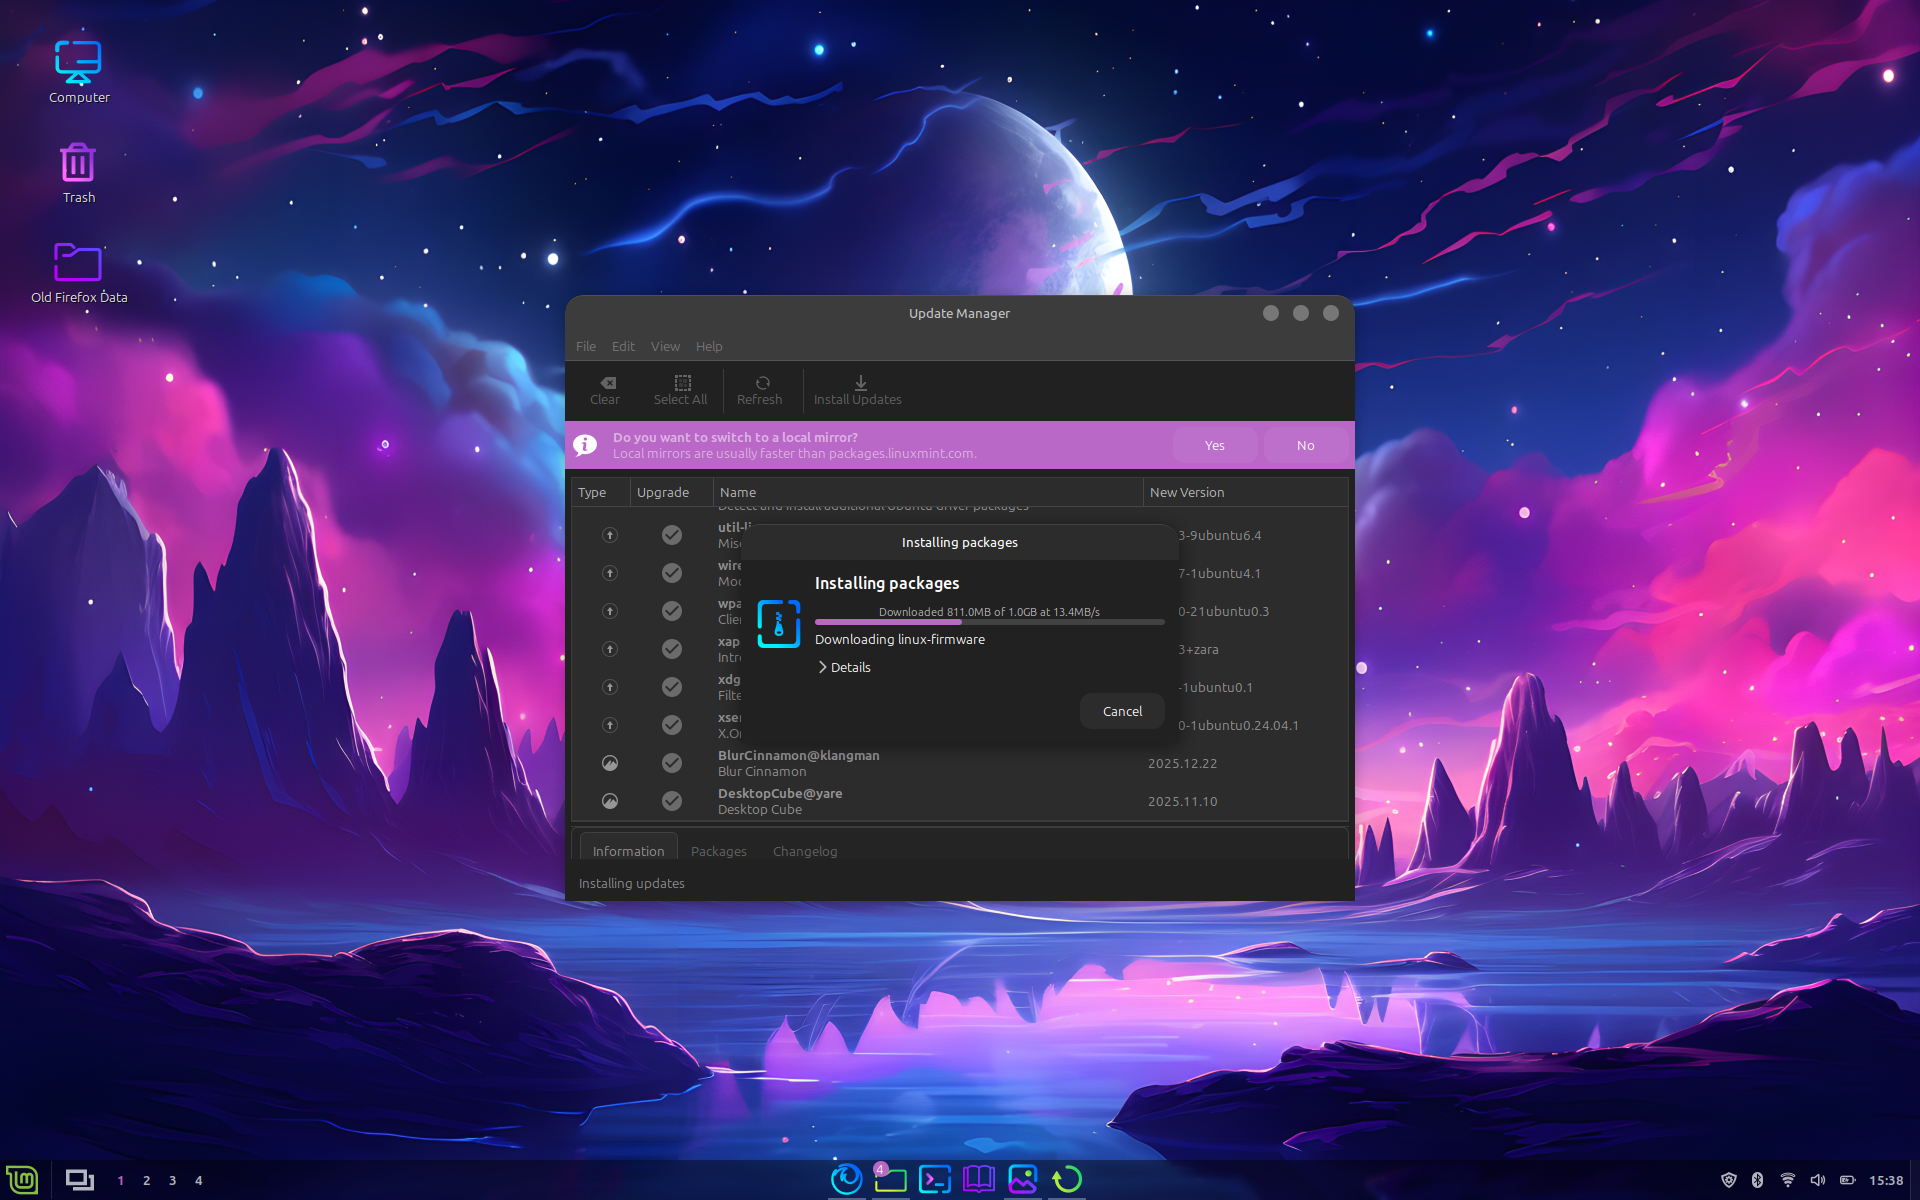Screen dimensions: 1920x1200
Task: Open the terminal from the taskbar
Action: [x=935, y=1179]
